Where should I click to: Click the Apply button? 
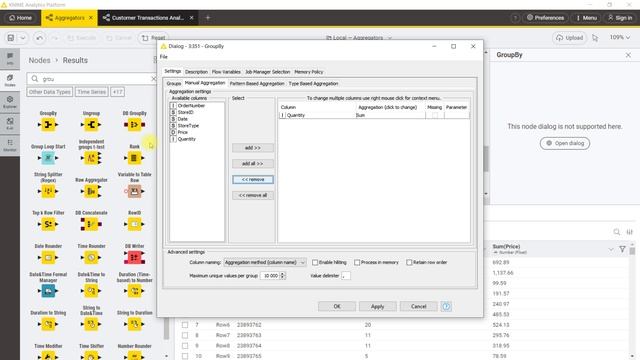point(378,306)
